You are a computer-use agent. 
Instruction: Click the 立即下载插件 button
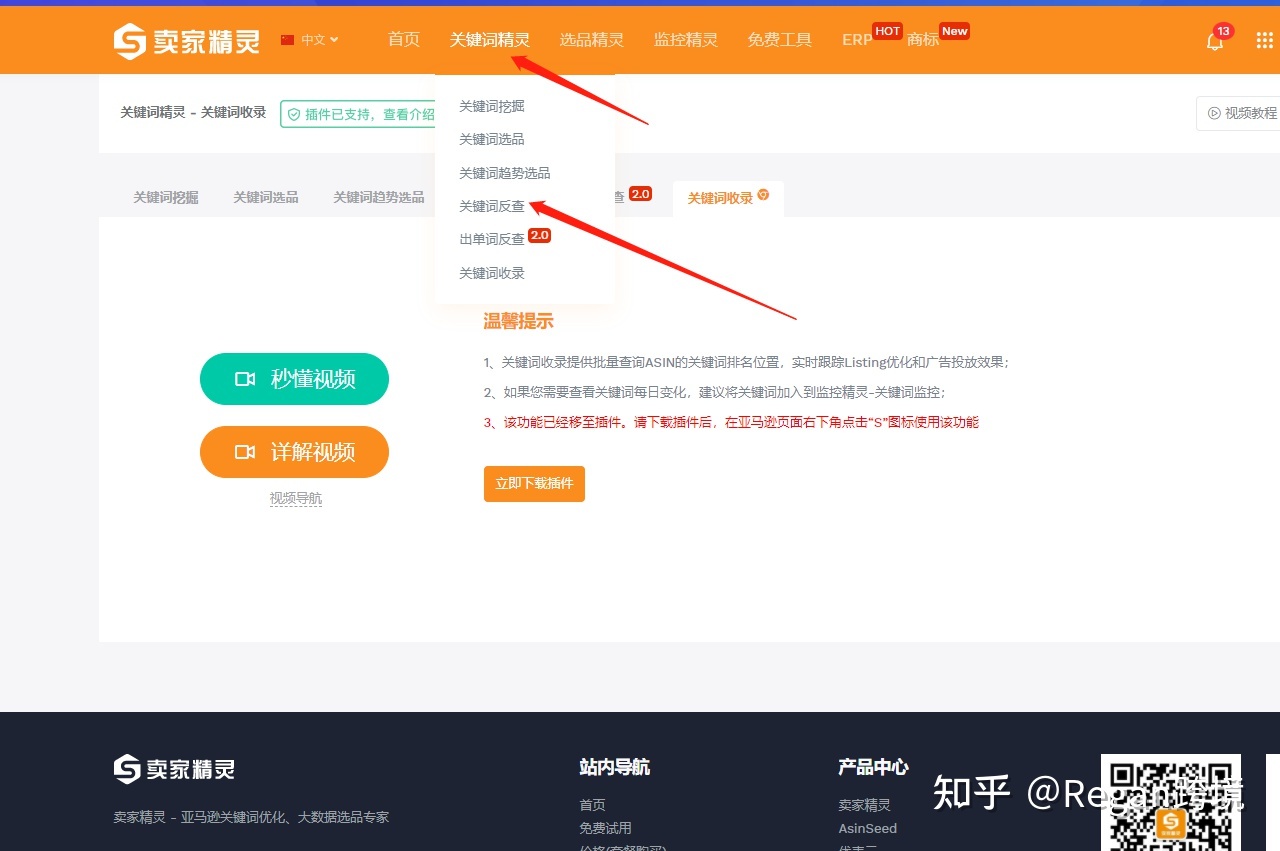[x=534, y=483]
